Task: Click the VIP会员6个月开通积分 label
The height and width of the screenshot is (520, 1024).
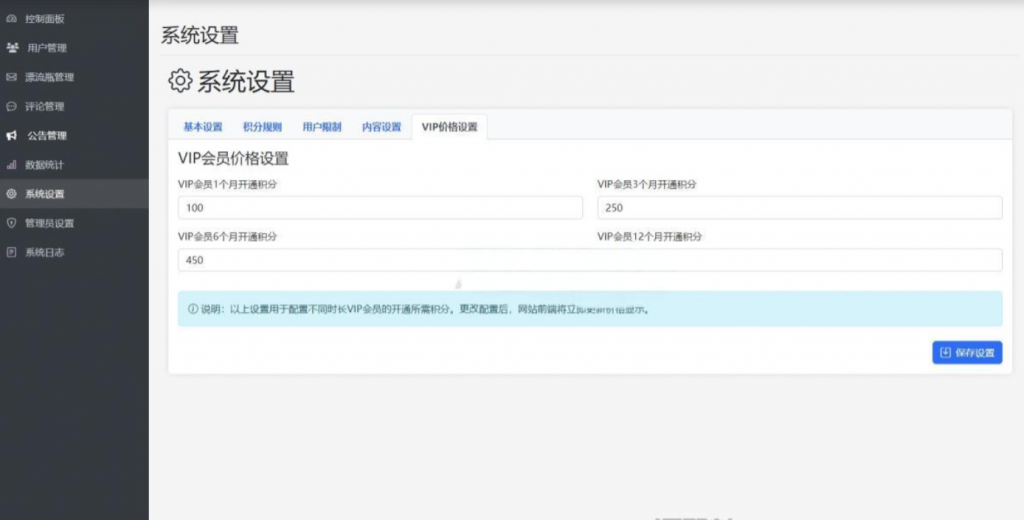Action: [227, 237]
